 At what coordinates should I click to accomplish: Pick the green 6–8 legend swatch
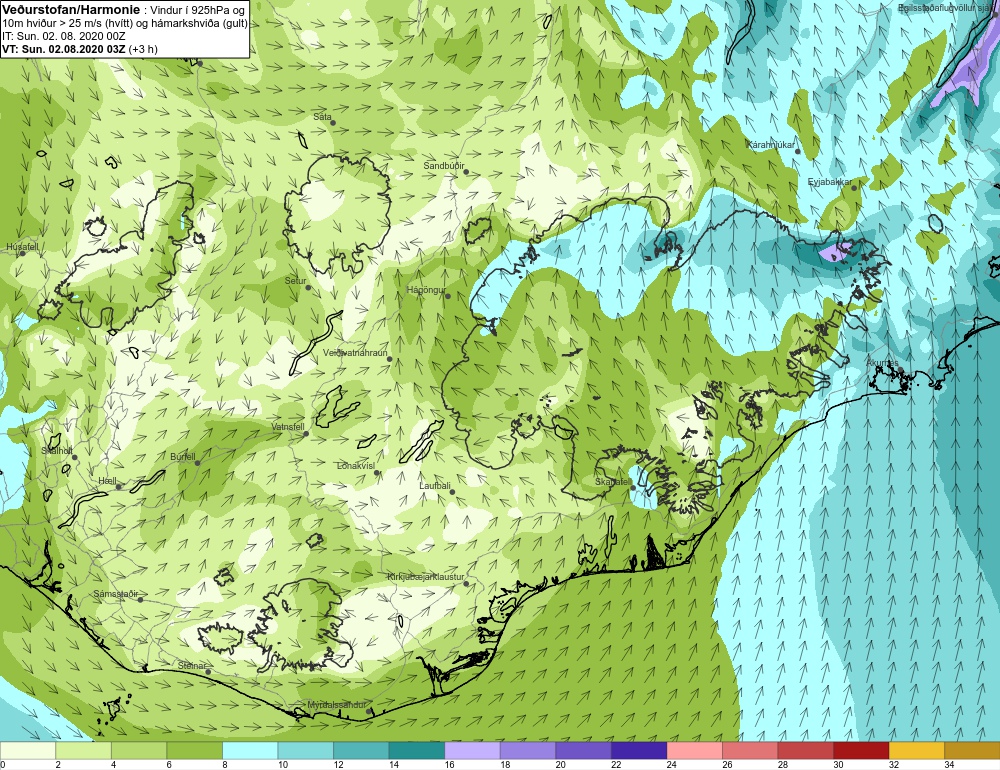coord(194,750)
